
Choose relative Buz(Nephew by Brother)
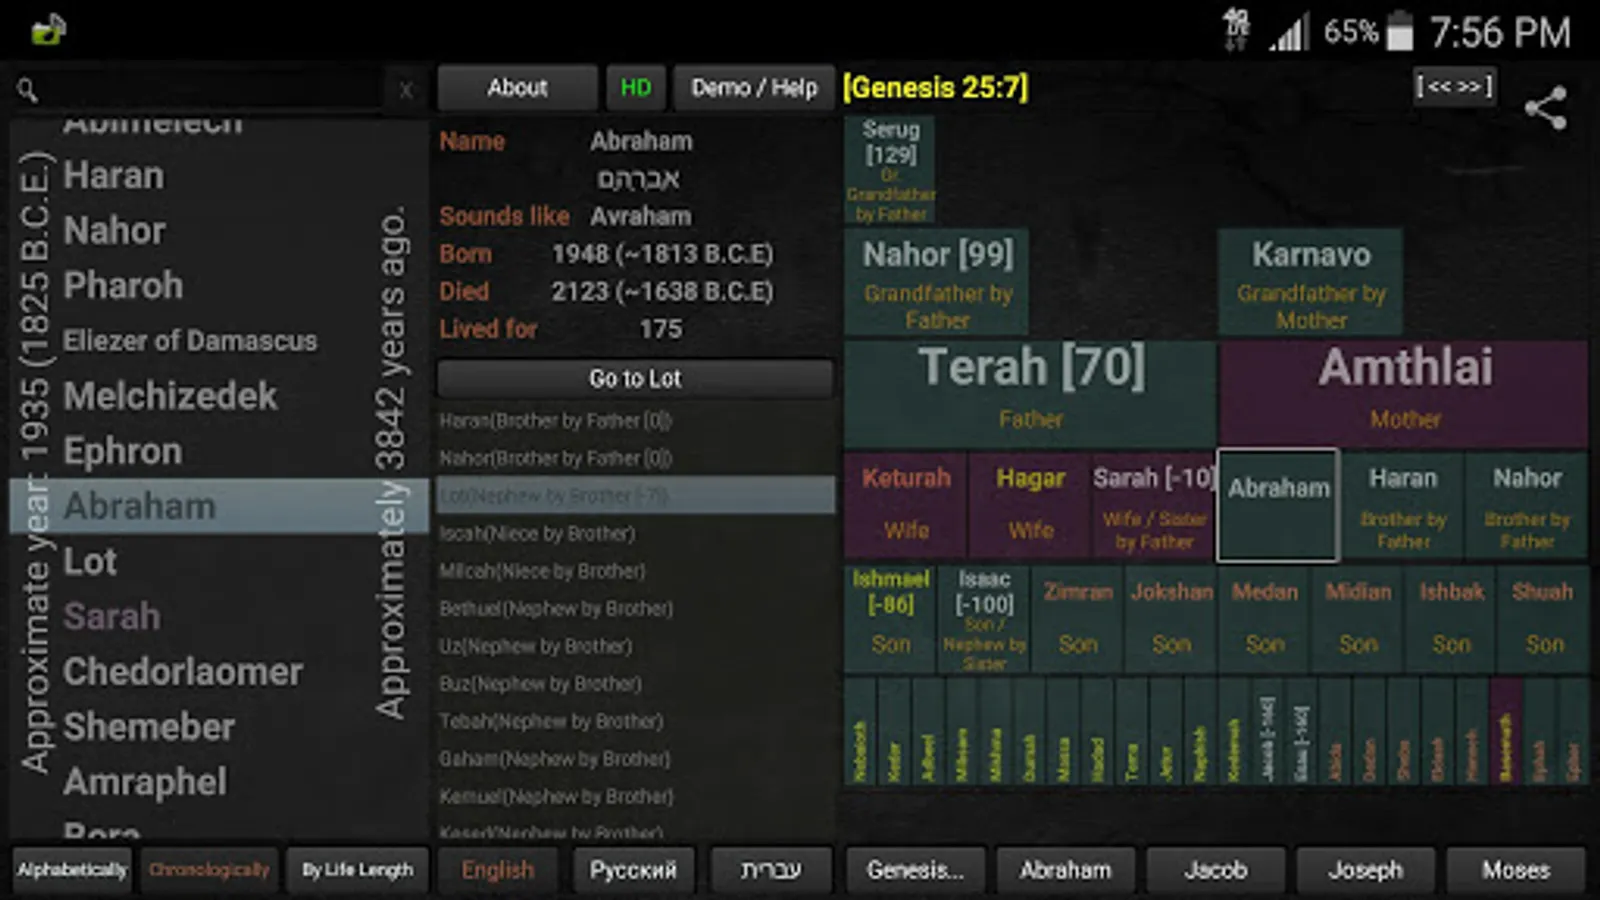point(635,684)
